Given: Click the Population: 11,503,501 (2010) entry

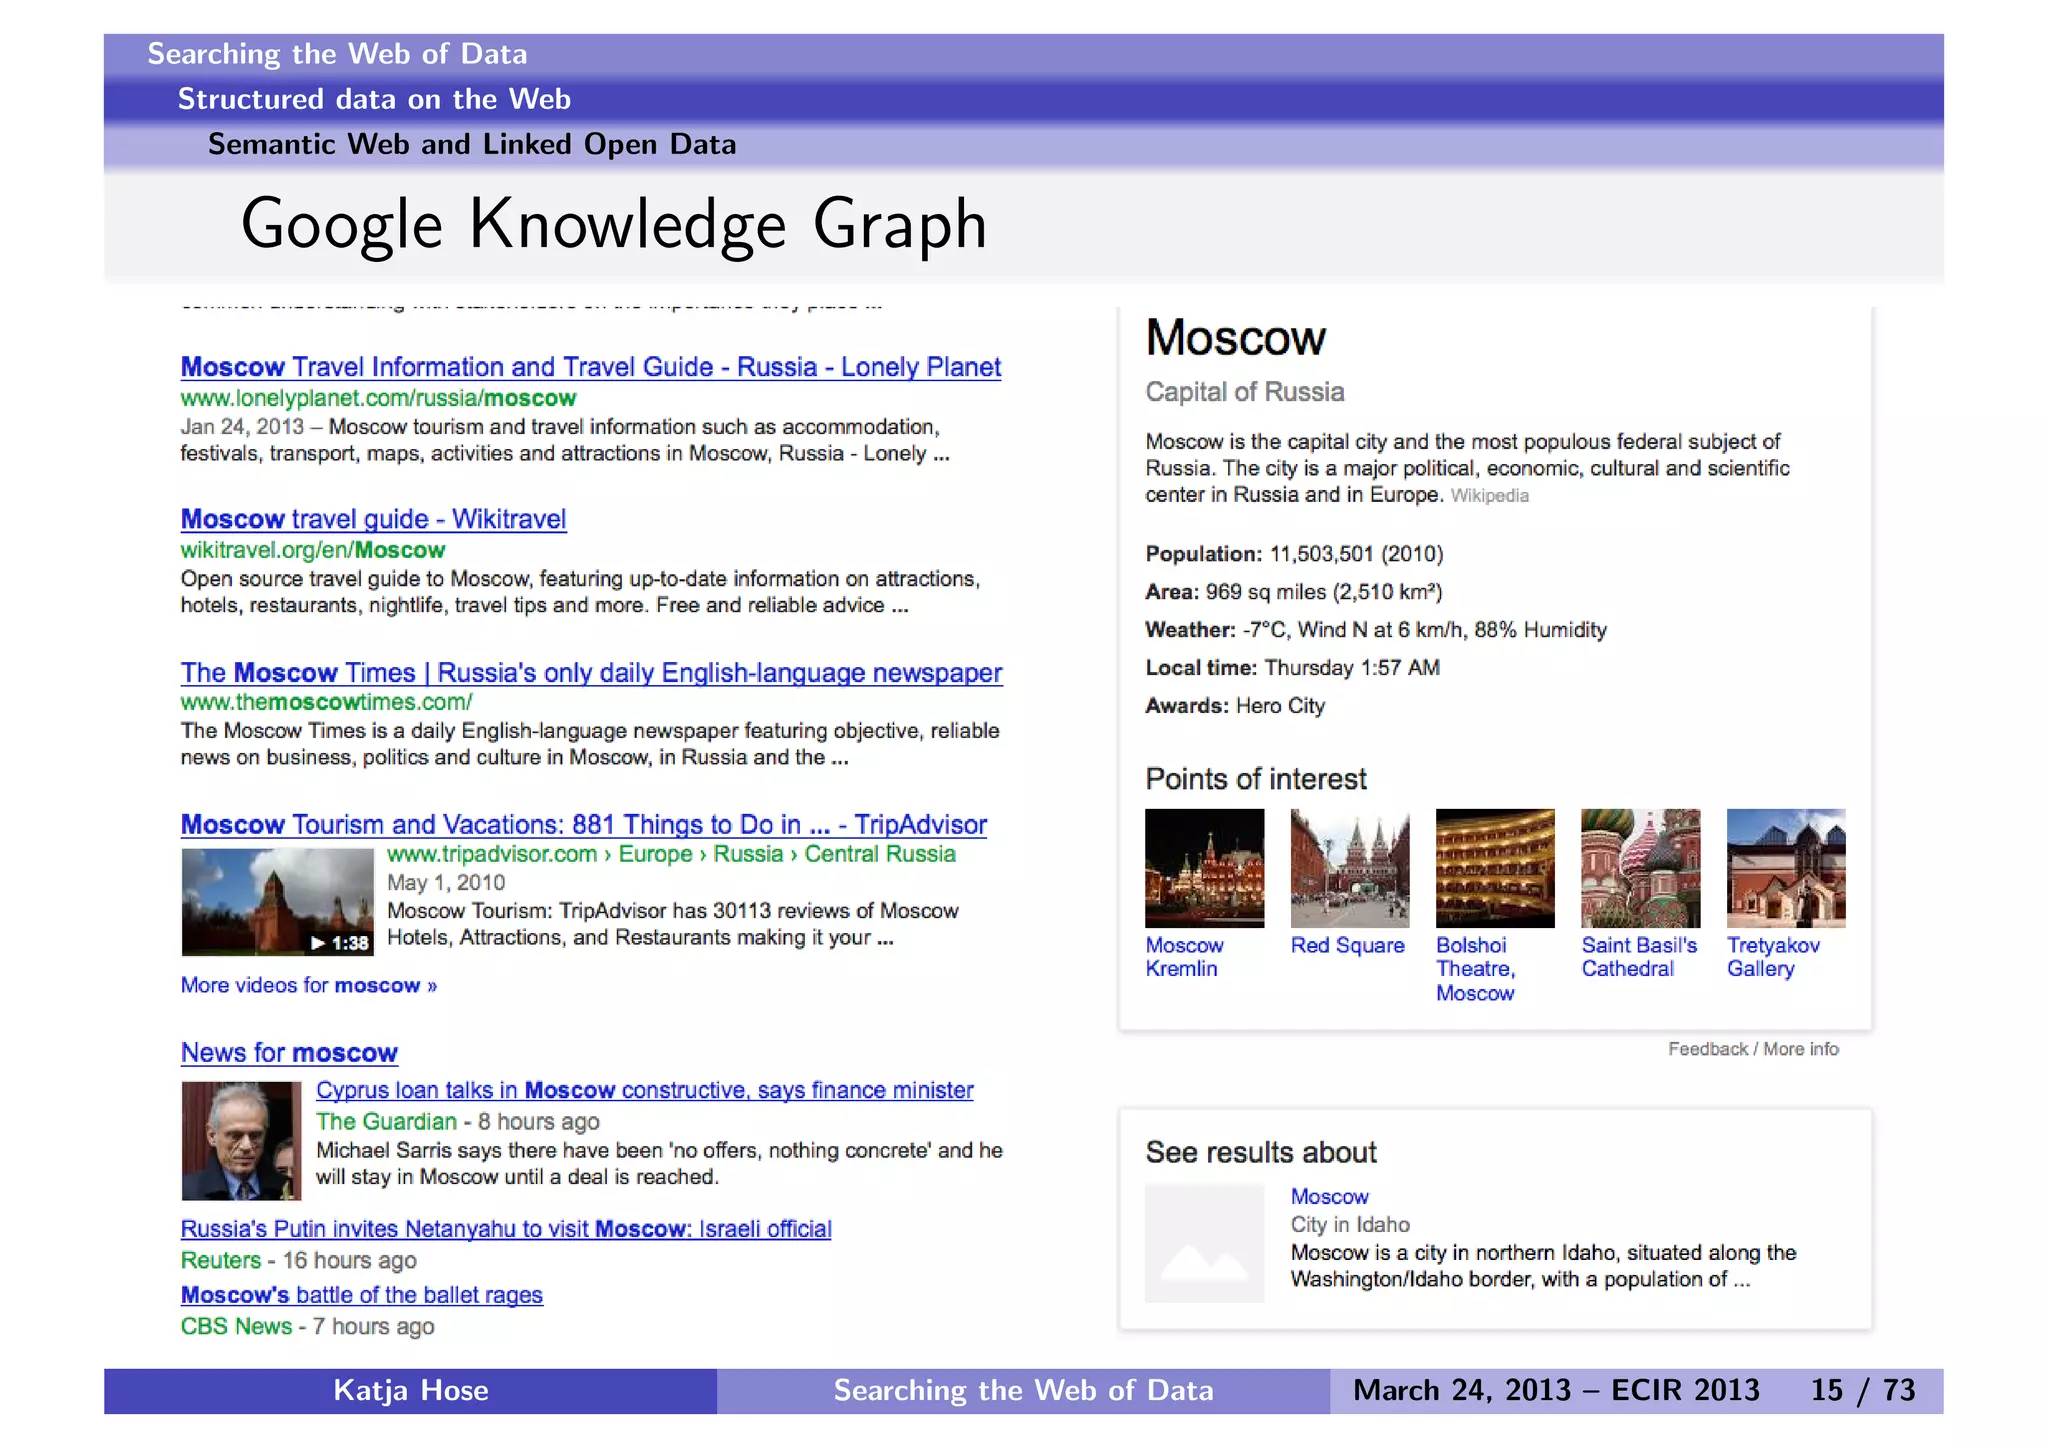Looking at the screenshot, I should 1294,554.
